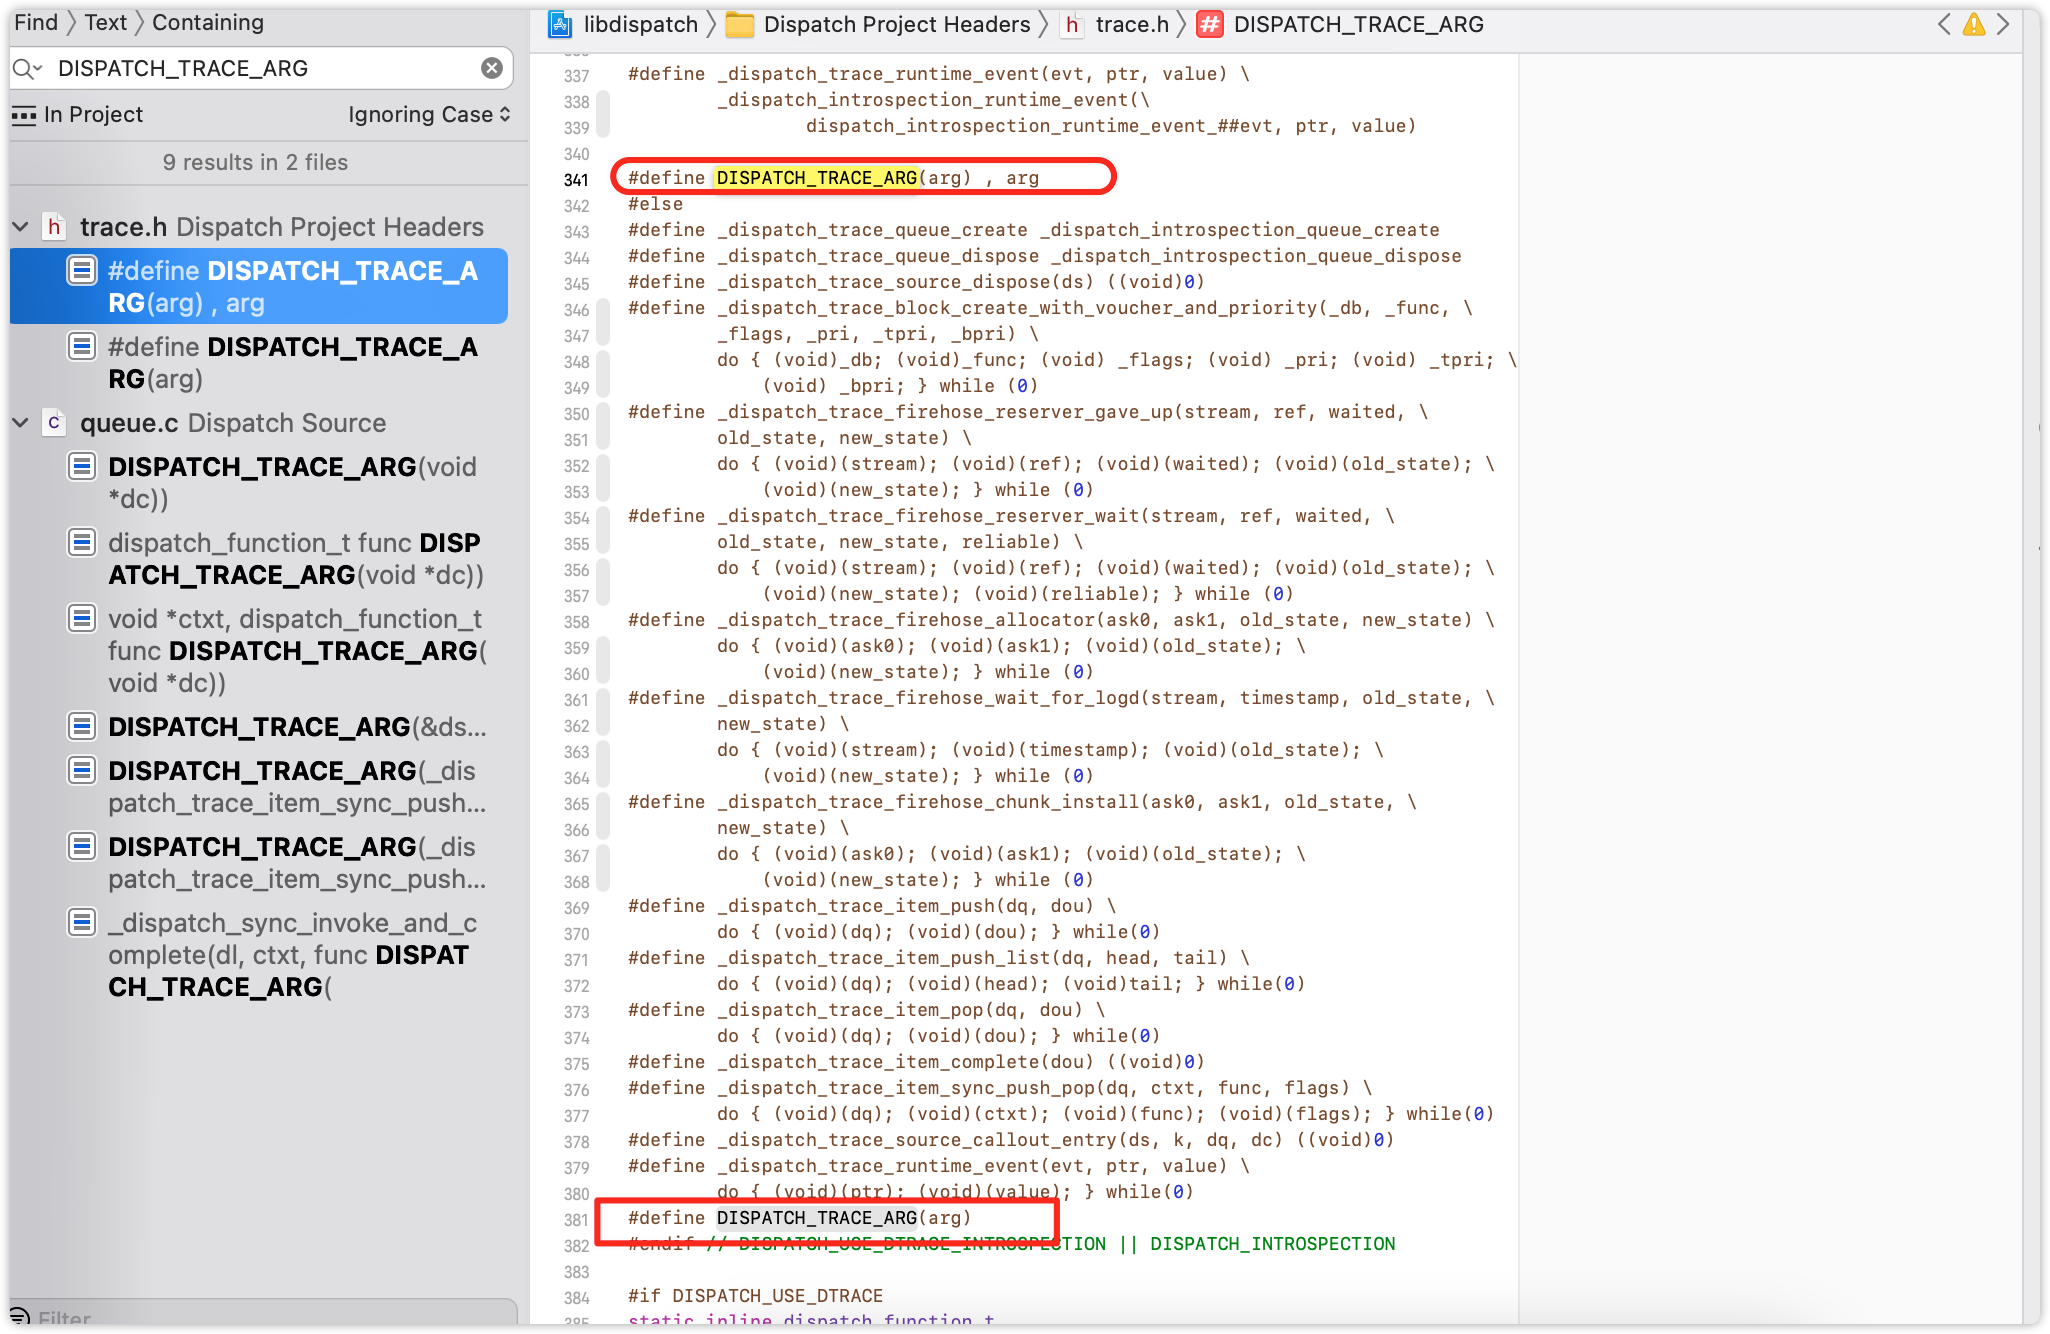Change the Ignoring Case dropdown
Viewport: 2050px width, 1334px height.
click(429, 115)
